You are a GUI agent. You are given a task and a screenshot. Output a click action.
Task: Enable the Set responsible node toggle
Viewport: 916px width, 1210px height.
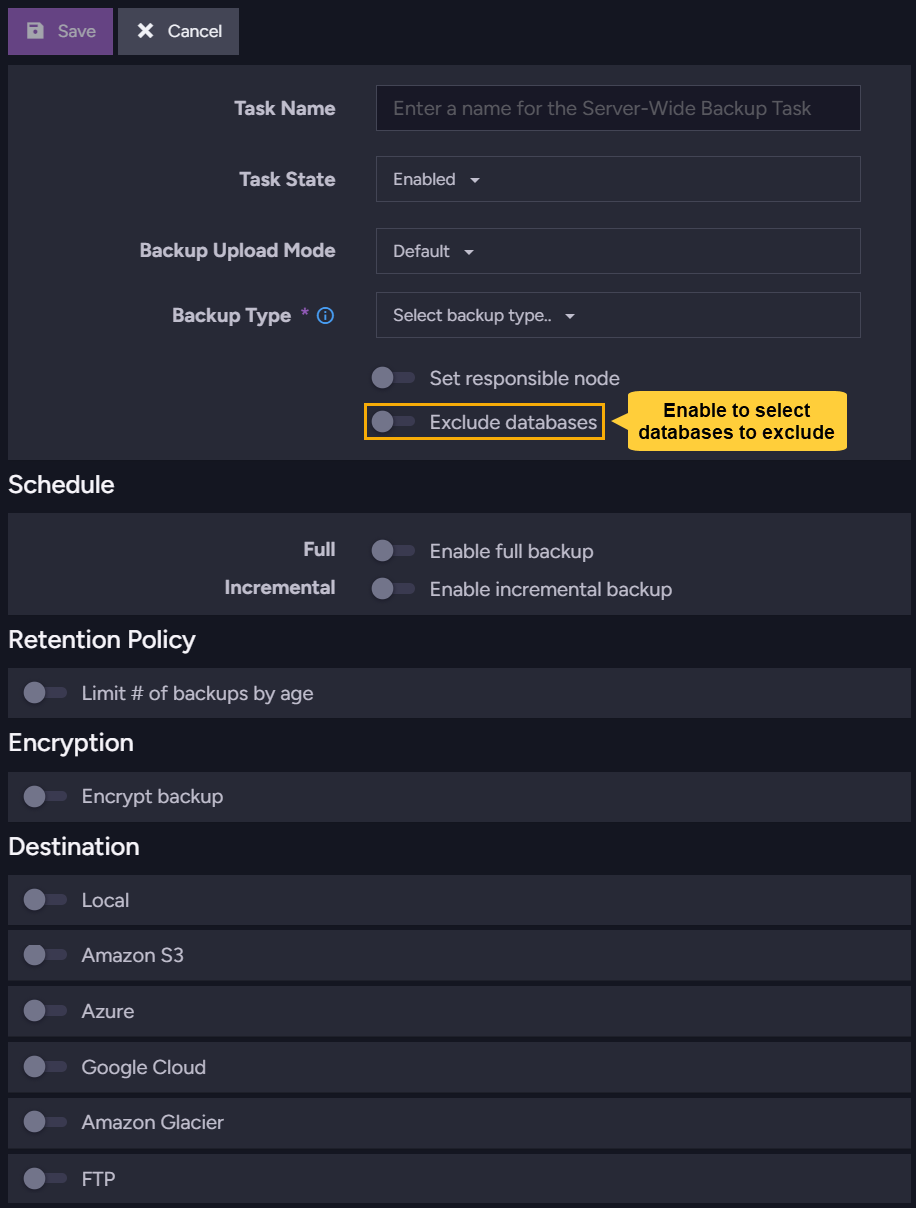tap(393, 378)
